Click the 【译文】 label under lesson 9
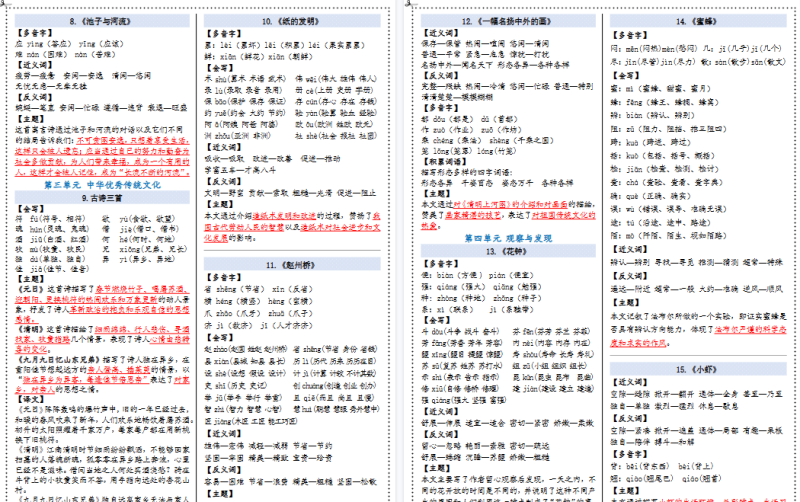 coord(30,399)
